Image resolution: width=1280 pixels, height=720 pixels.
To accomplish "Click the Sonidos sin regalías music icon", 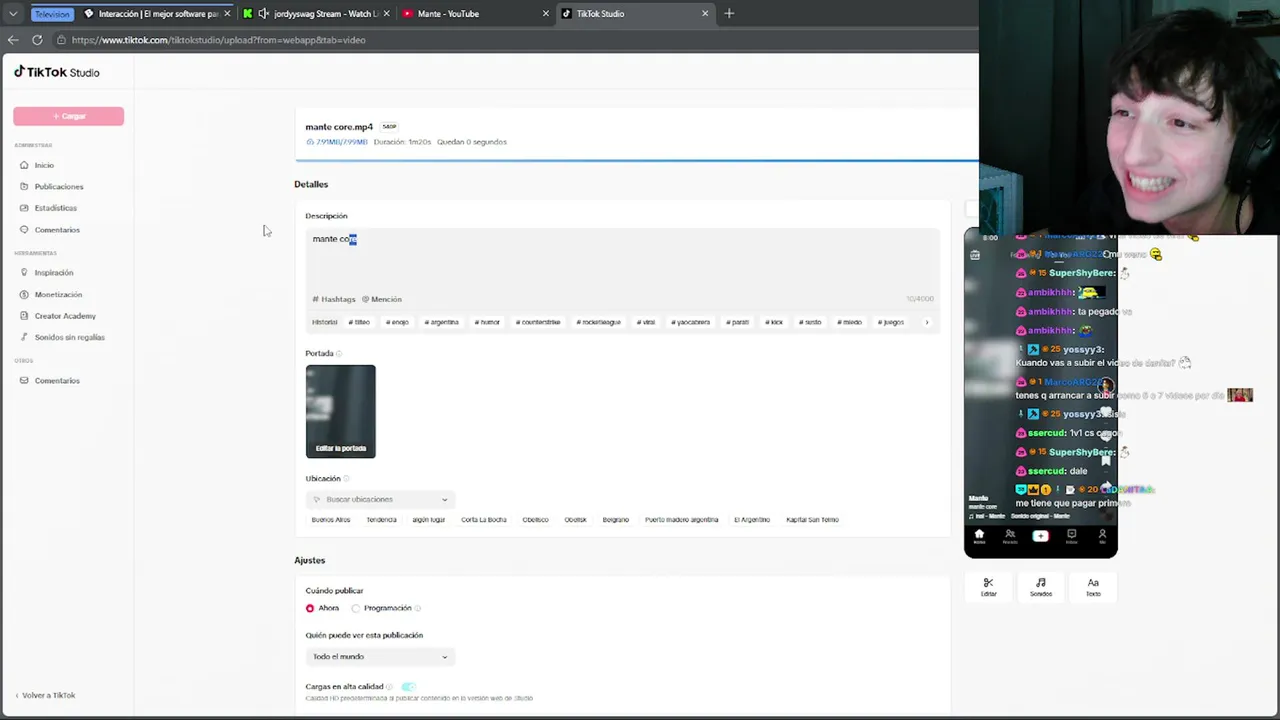I will (x=24, y=337).
